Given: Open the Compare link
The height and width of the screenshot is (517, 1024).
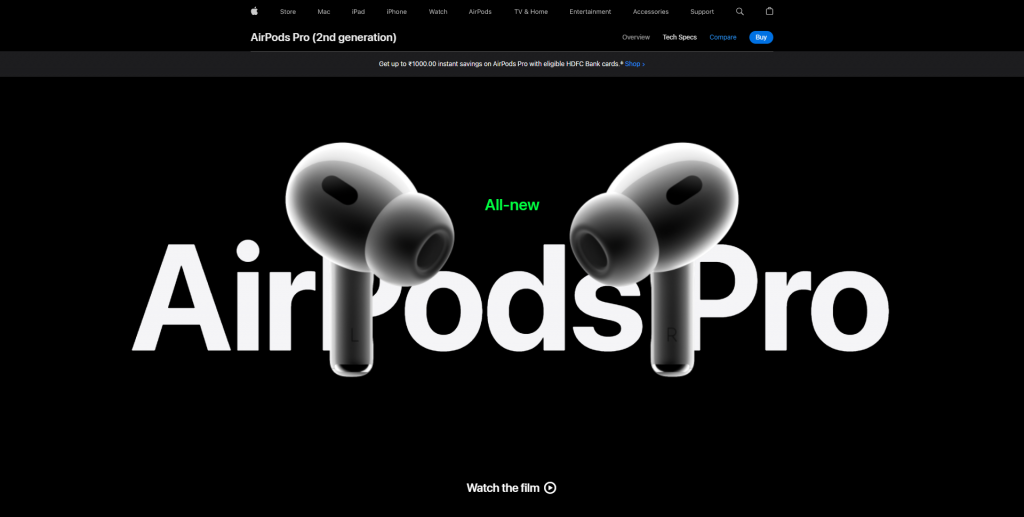Looking at the screenshot, I should (x=723, y=37).
